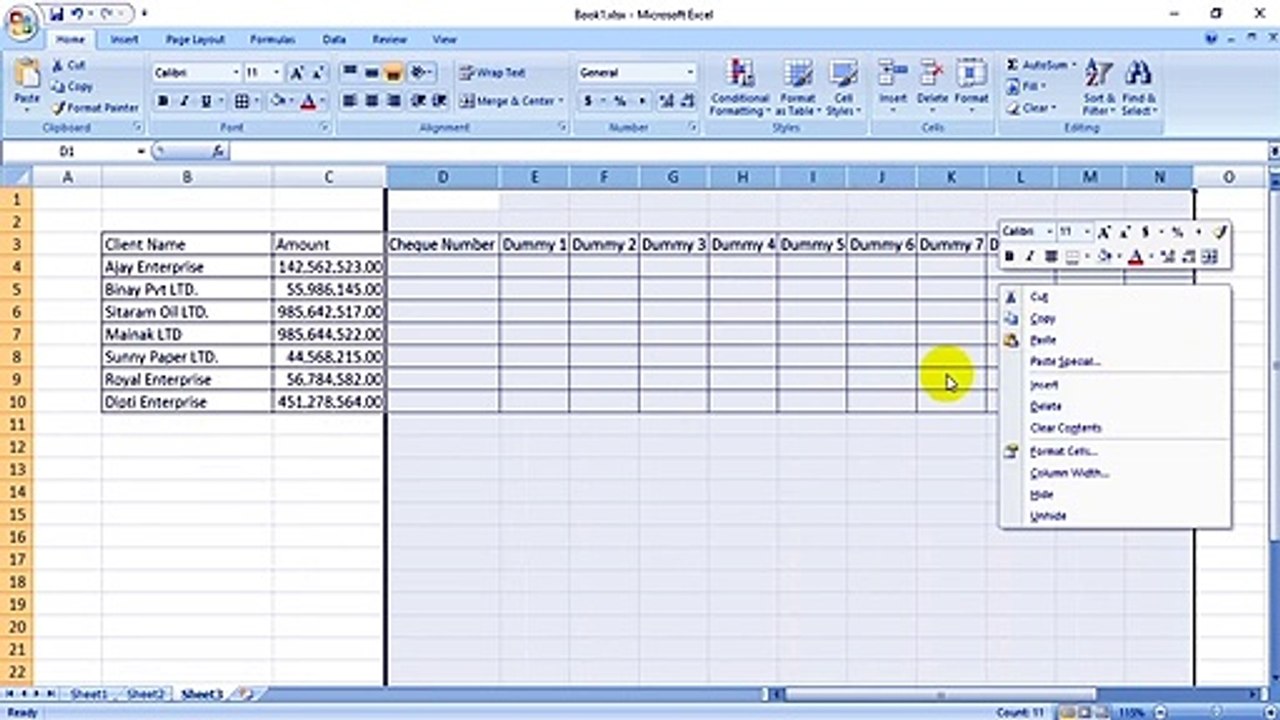Viewport: 1280px width, 720px height.
Task: Expand the Clear dropdown
Action: (x=1053, y=108)
